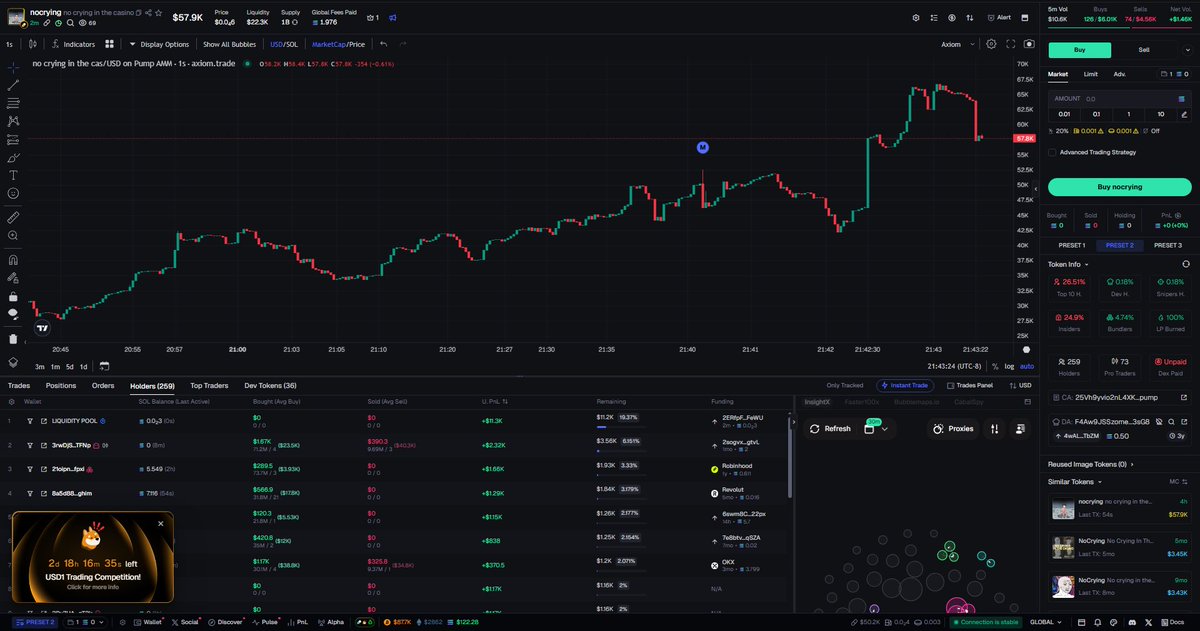1200x631 pixels.
Task: Collapse Similar Tokens section
Action: coord(1074,481)
